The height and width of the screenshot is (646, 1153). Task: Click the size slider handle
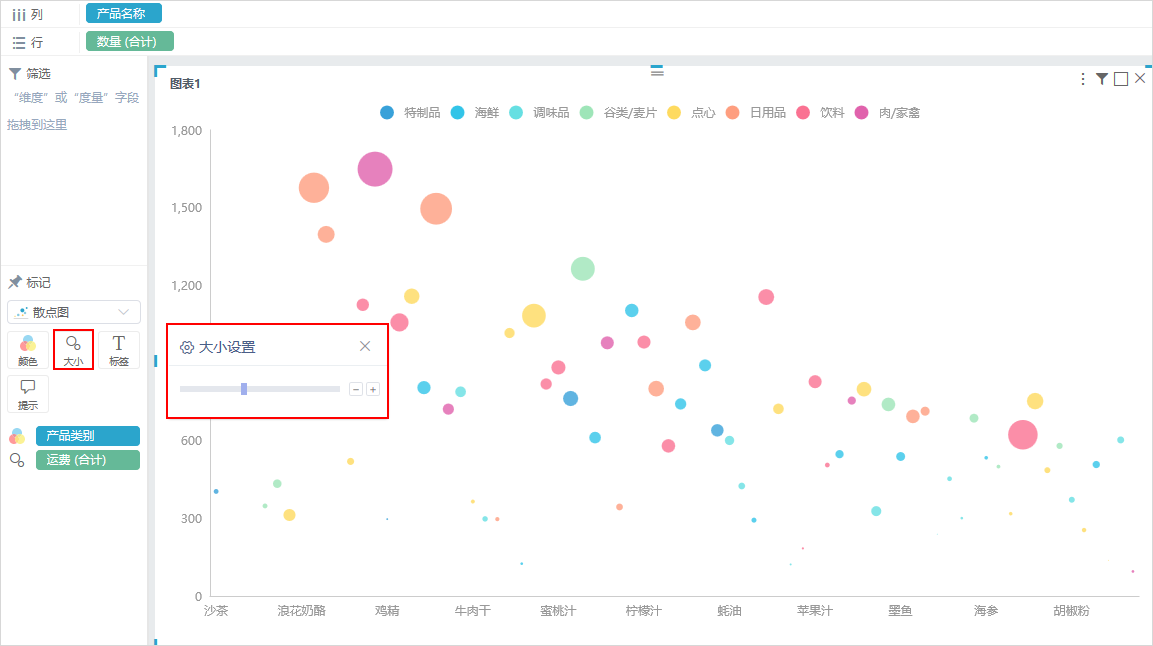[x=244, y=389]
